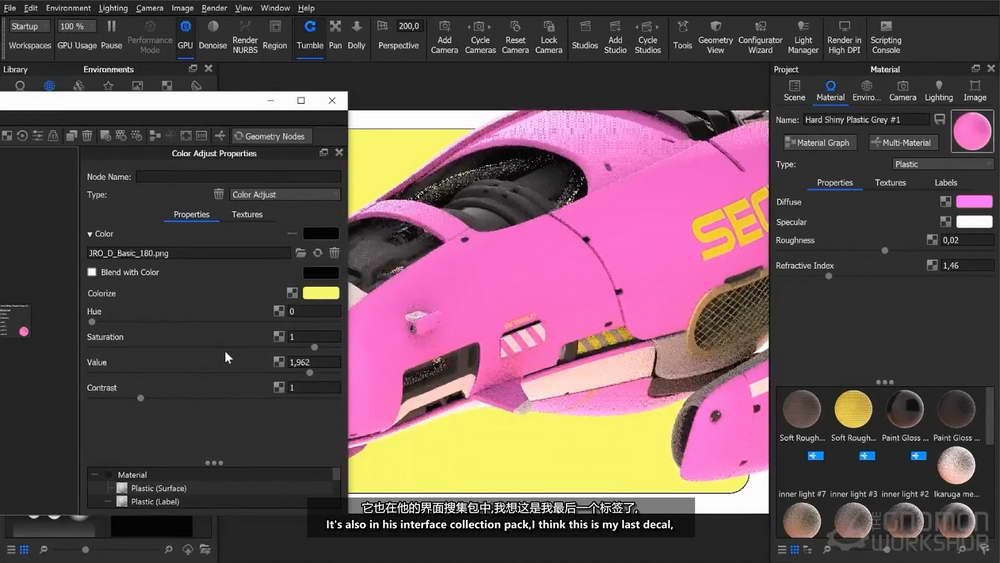This screenshot has height=563, width=1000.
Task: Open the Render menu
Action: click(214, 8)
